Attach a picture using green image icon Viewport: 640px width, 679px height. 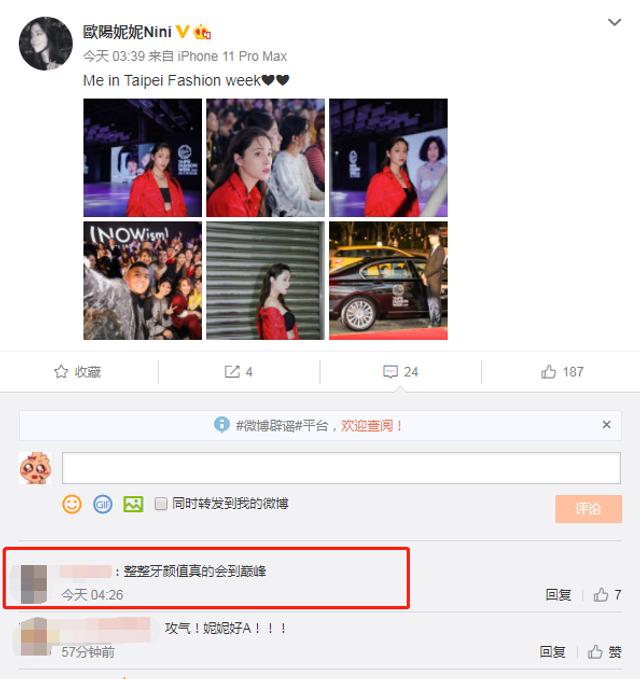click(133, 504)
